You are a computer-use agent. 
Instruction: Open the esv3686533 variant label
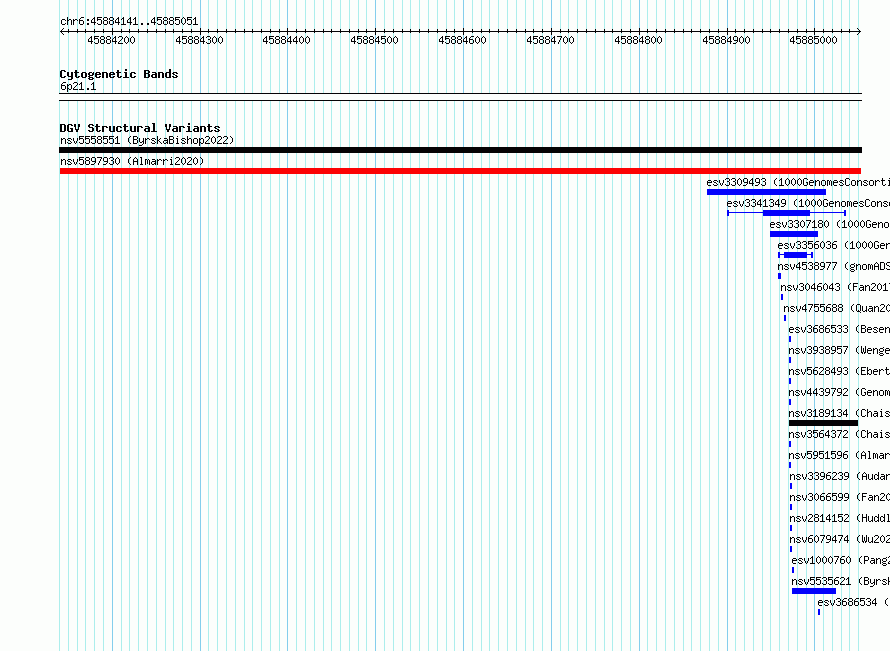839,329
